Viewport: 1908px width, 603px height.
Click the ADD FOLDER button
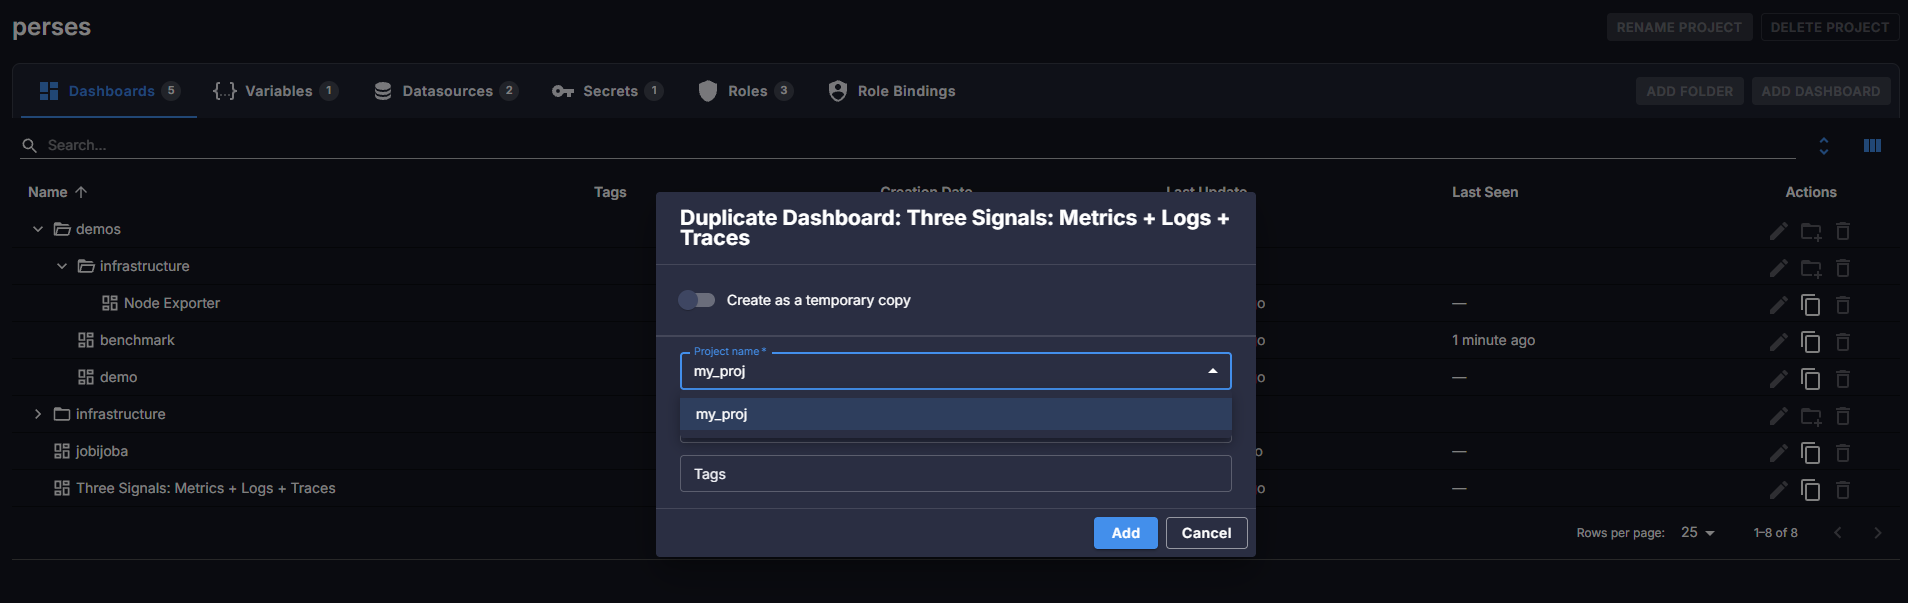pyautogui.click(x=1689, y=91)
